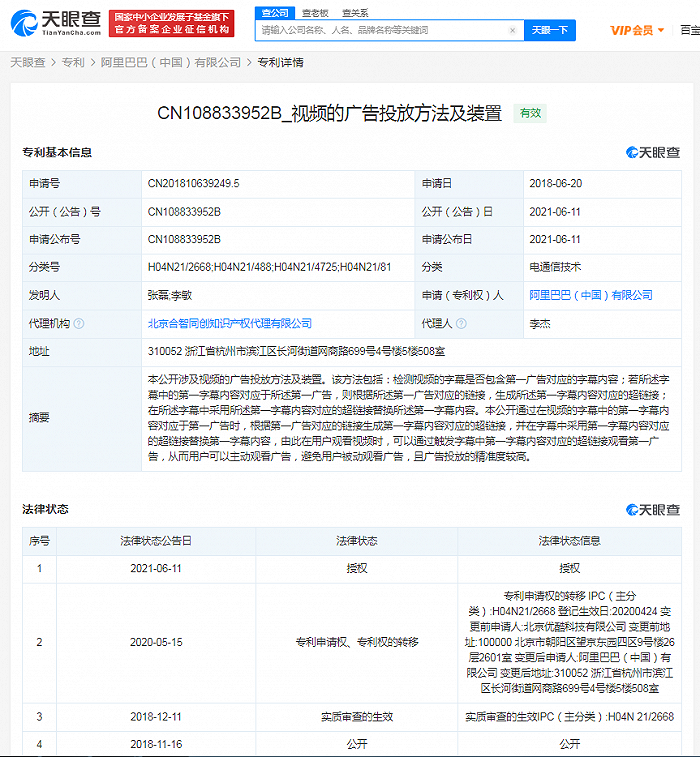Open 北京合智同创知识产权代理有限公司 agency link

(230, 323)
